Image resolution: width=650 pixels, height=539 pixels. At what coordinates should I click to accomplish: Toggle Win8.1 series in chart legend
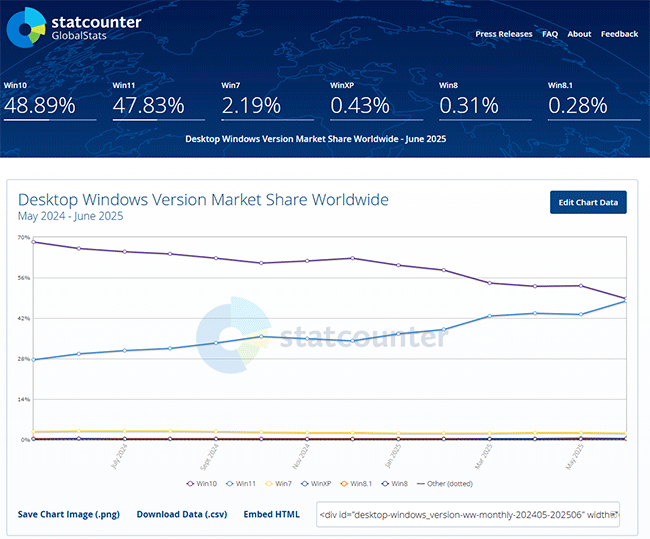pyautogui.click(x=356, y=483)
